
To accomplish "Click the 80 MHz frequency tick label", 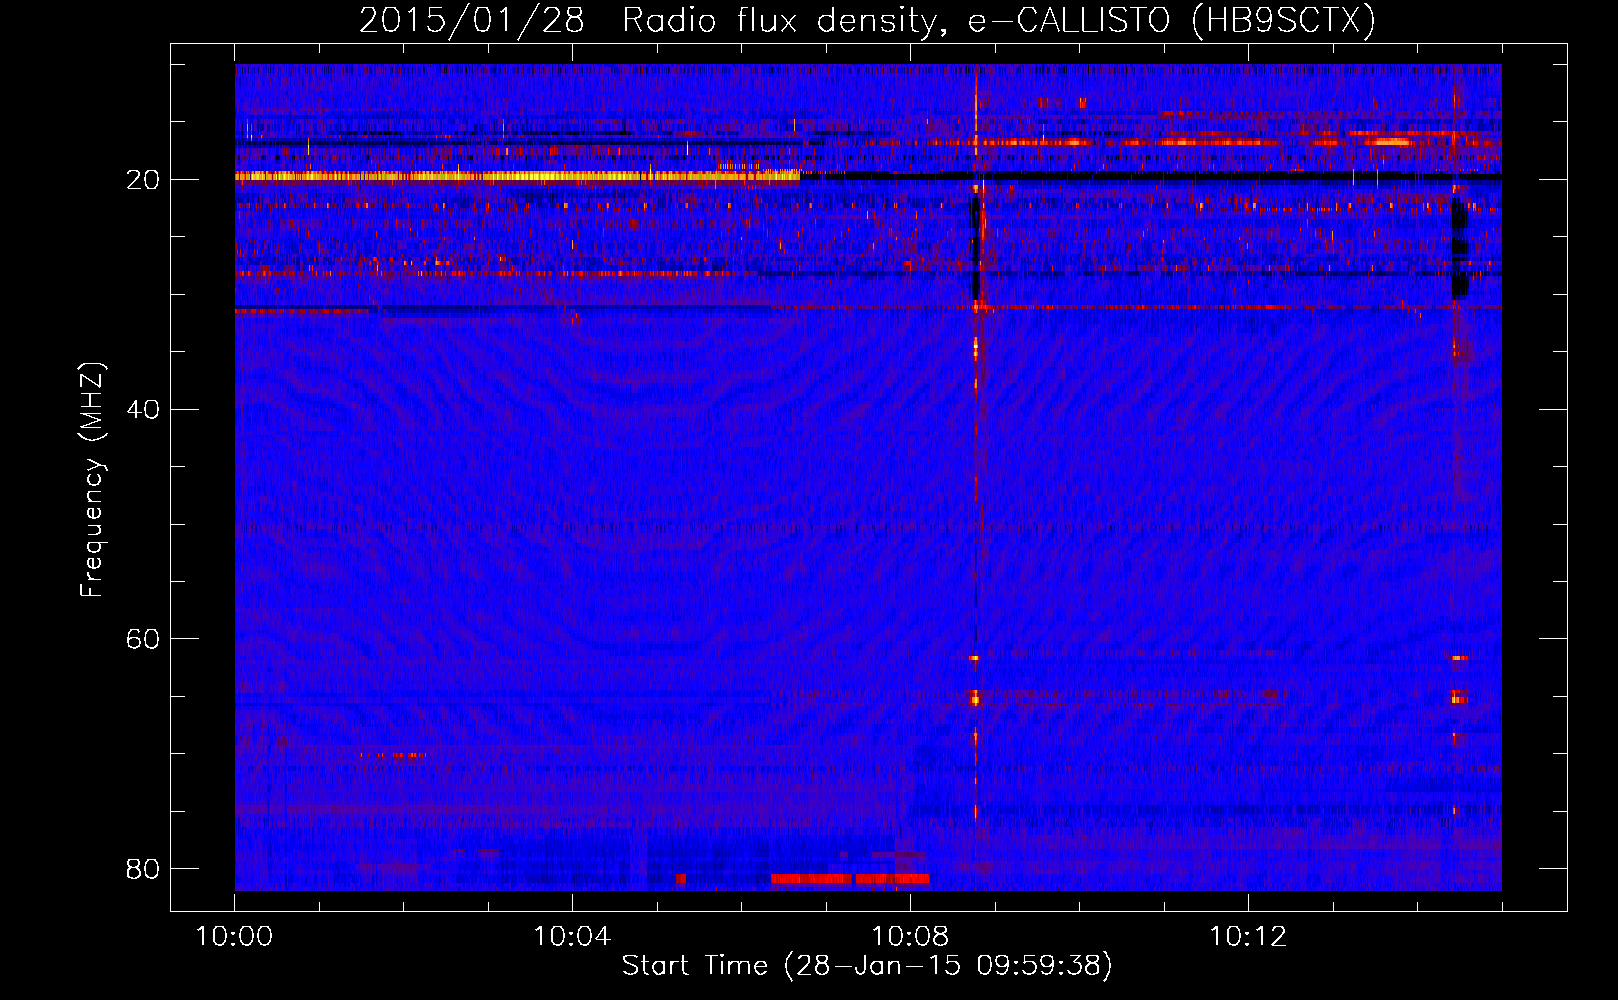I will click(143, 868).
